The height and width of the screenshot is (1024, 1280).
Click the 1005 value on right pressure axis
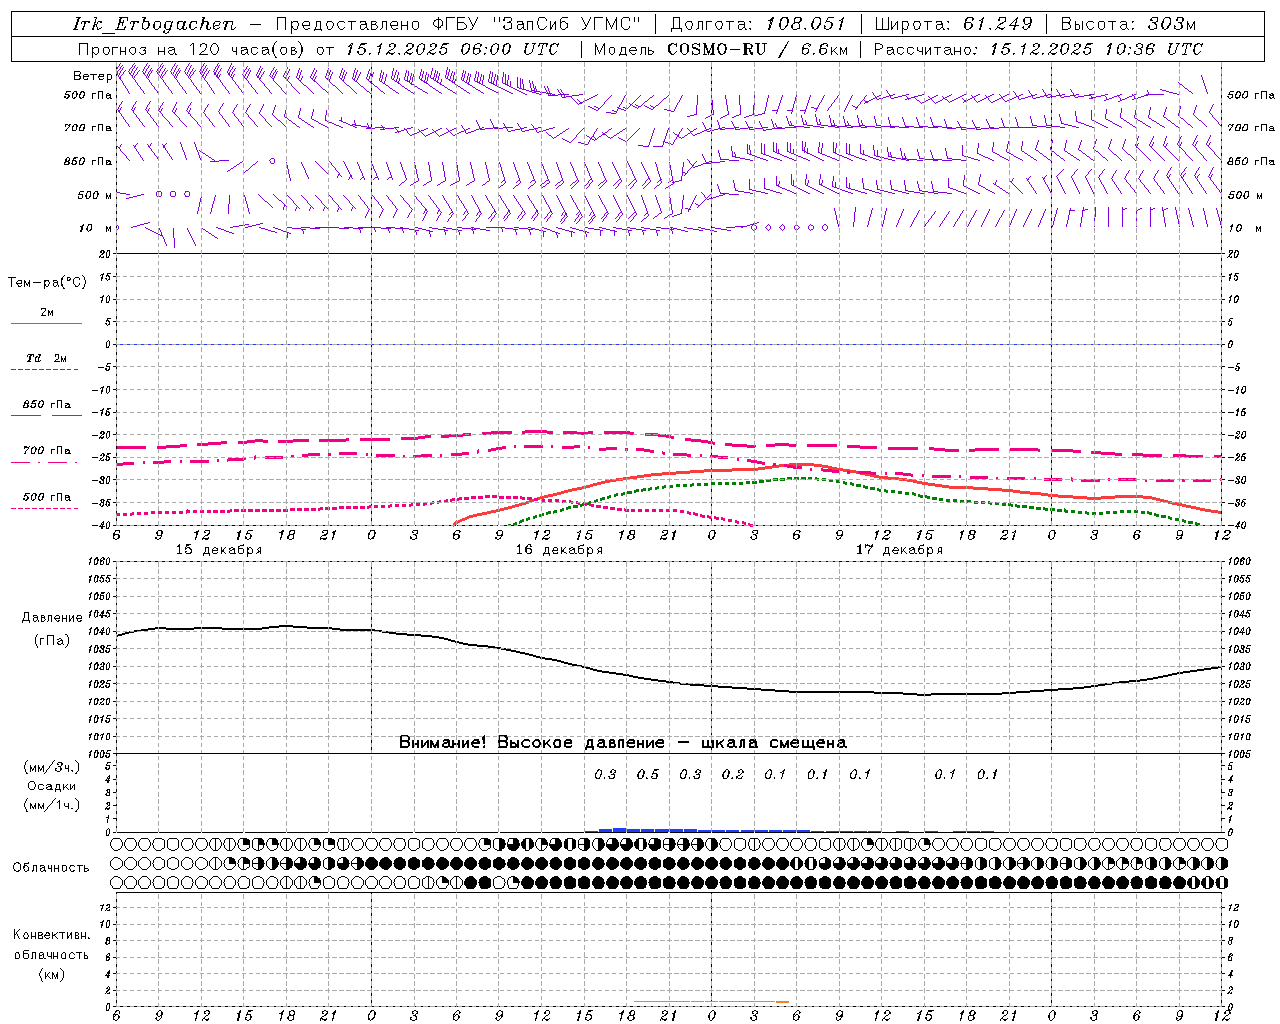tap(1239, 754)
